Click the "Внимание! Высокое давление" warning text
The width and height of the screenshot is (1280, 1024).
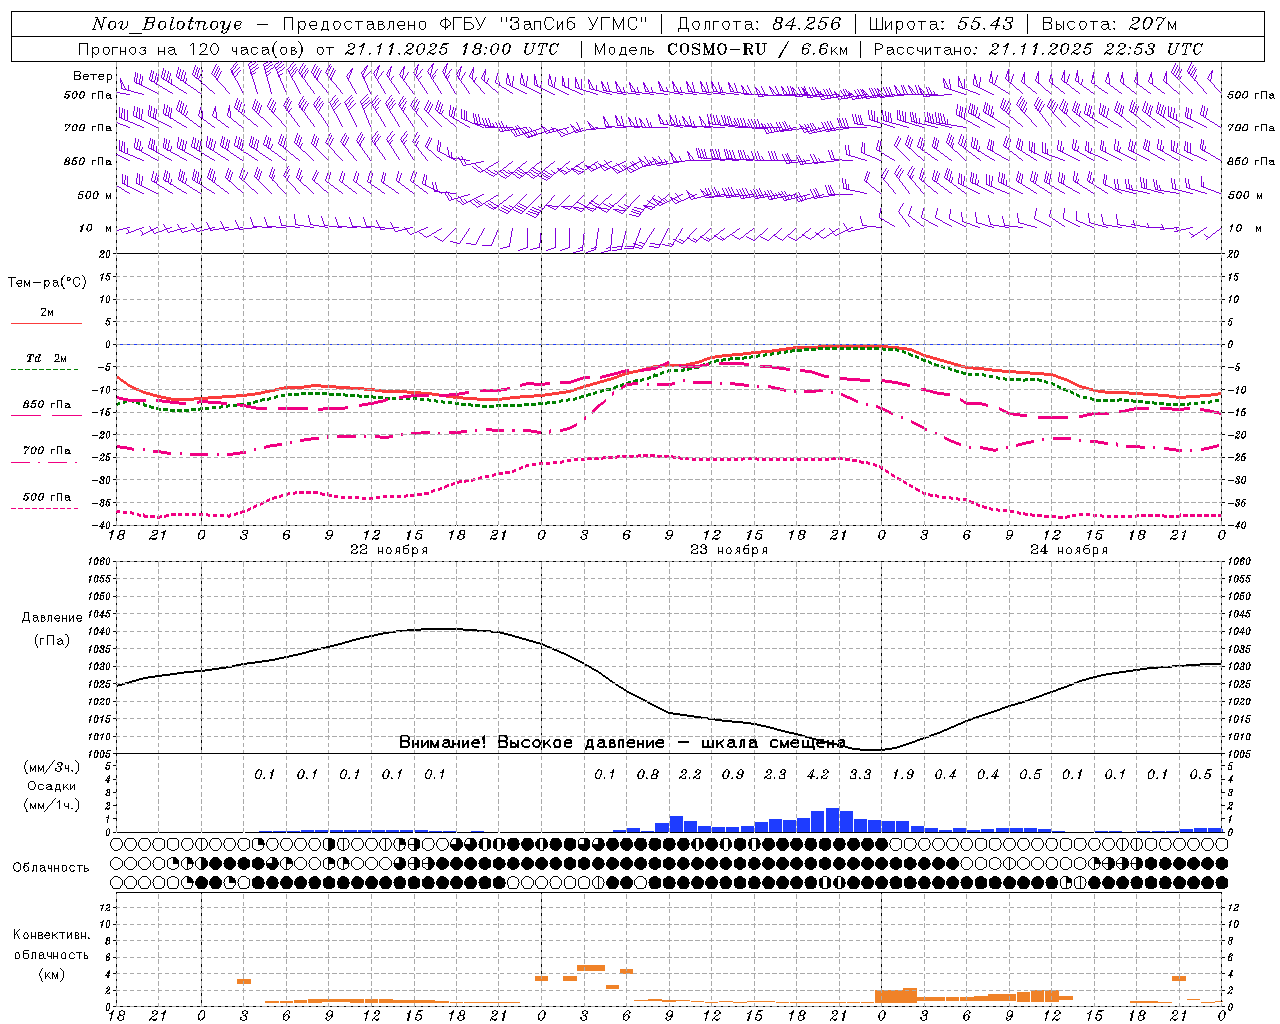[x=531, y=743]
